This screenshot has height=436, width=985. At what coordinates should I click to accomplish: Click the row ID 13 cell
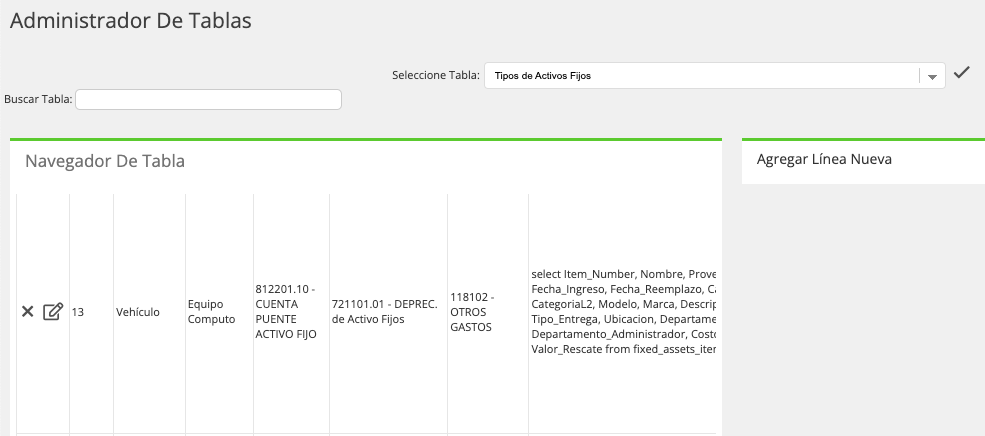click(x=78, y=312)
